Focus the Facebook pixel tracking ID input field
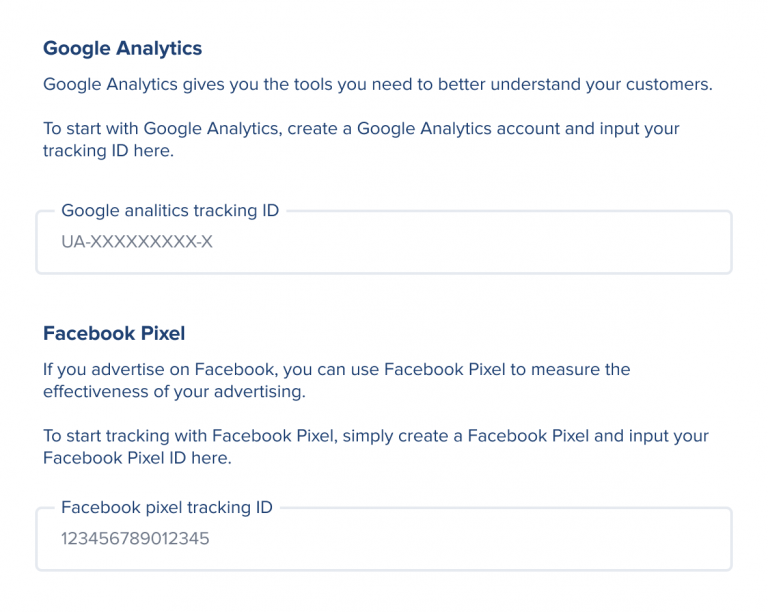Viewport: 768px width, 612px height. [x=383, y=540]
